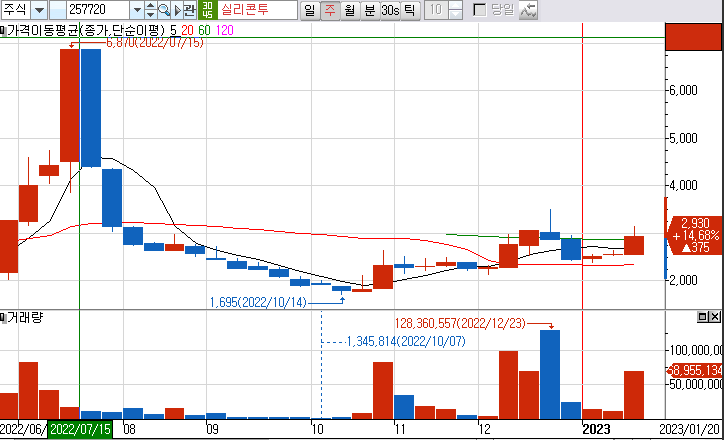Click the small marker icon before 가격이동평균
The image size is (724, 440).
click(2, 31)
